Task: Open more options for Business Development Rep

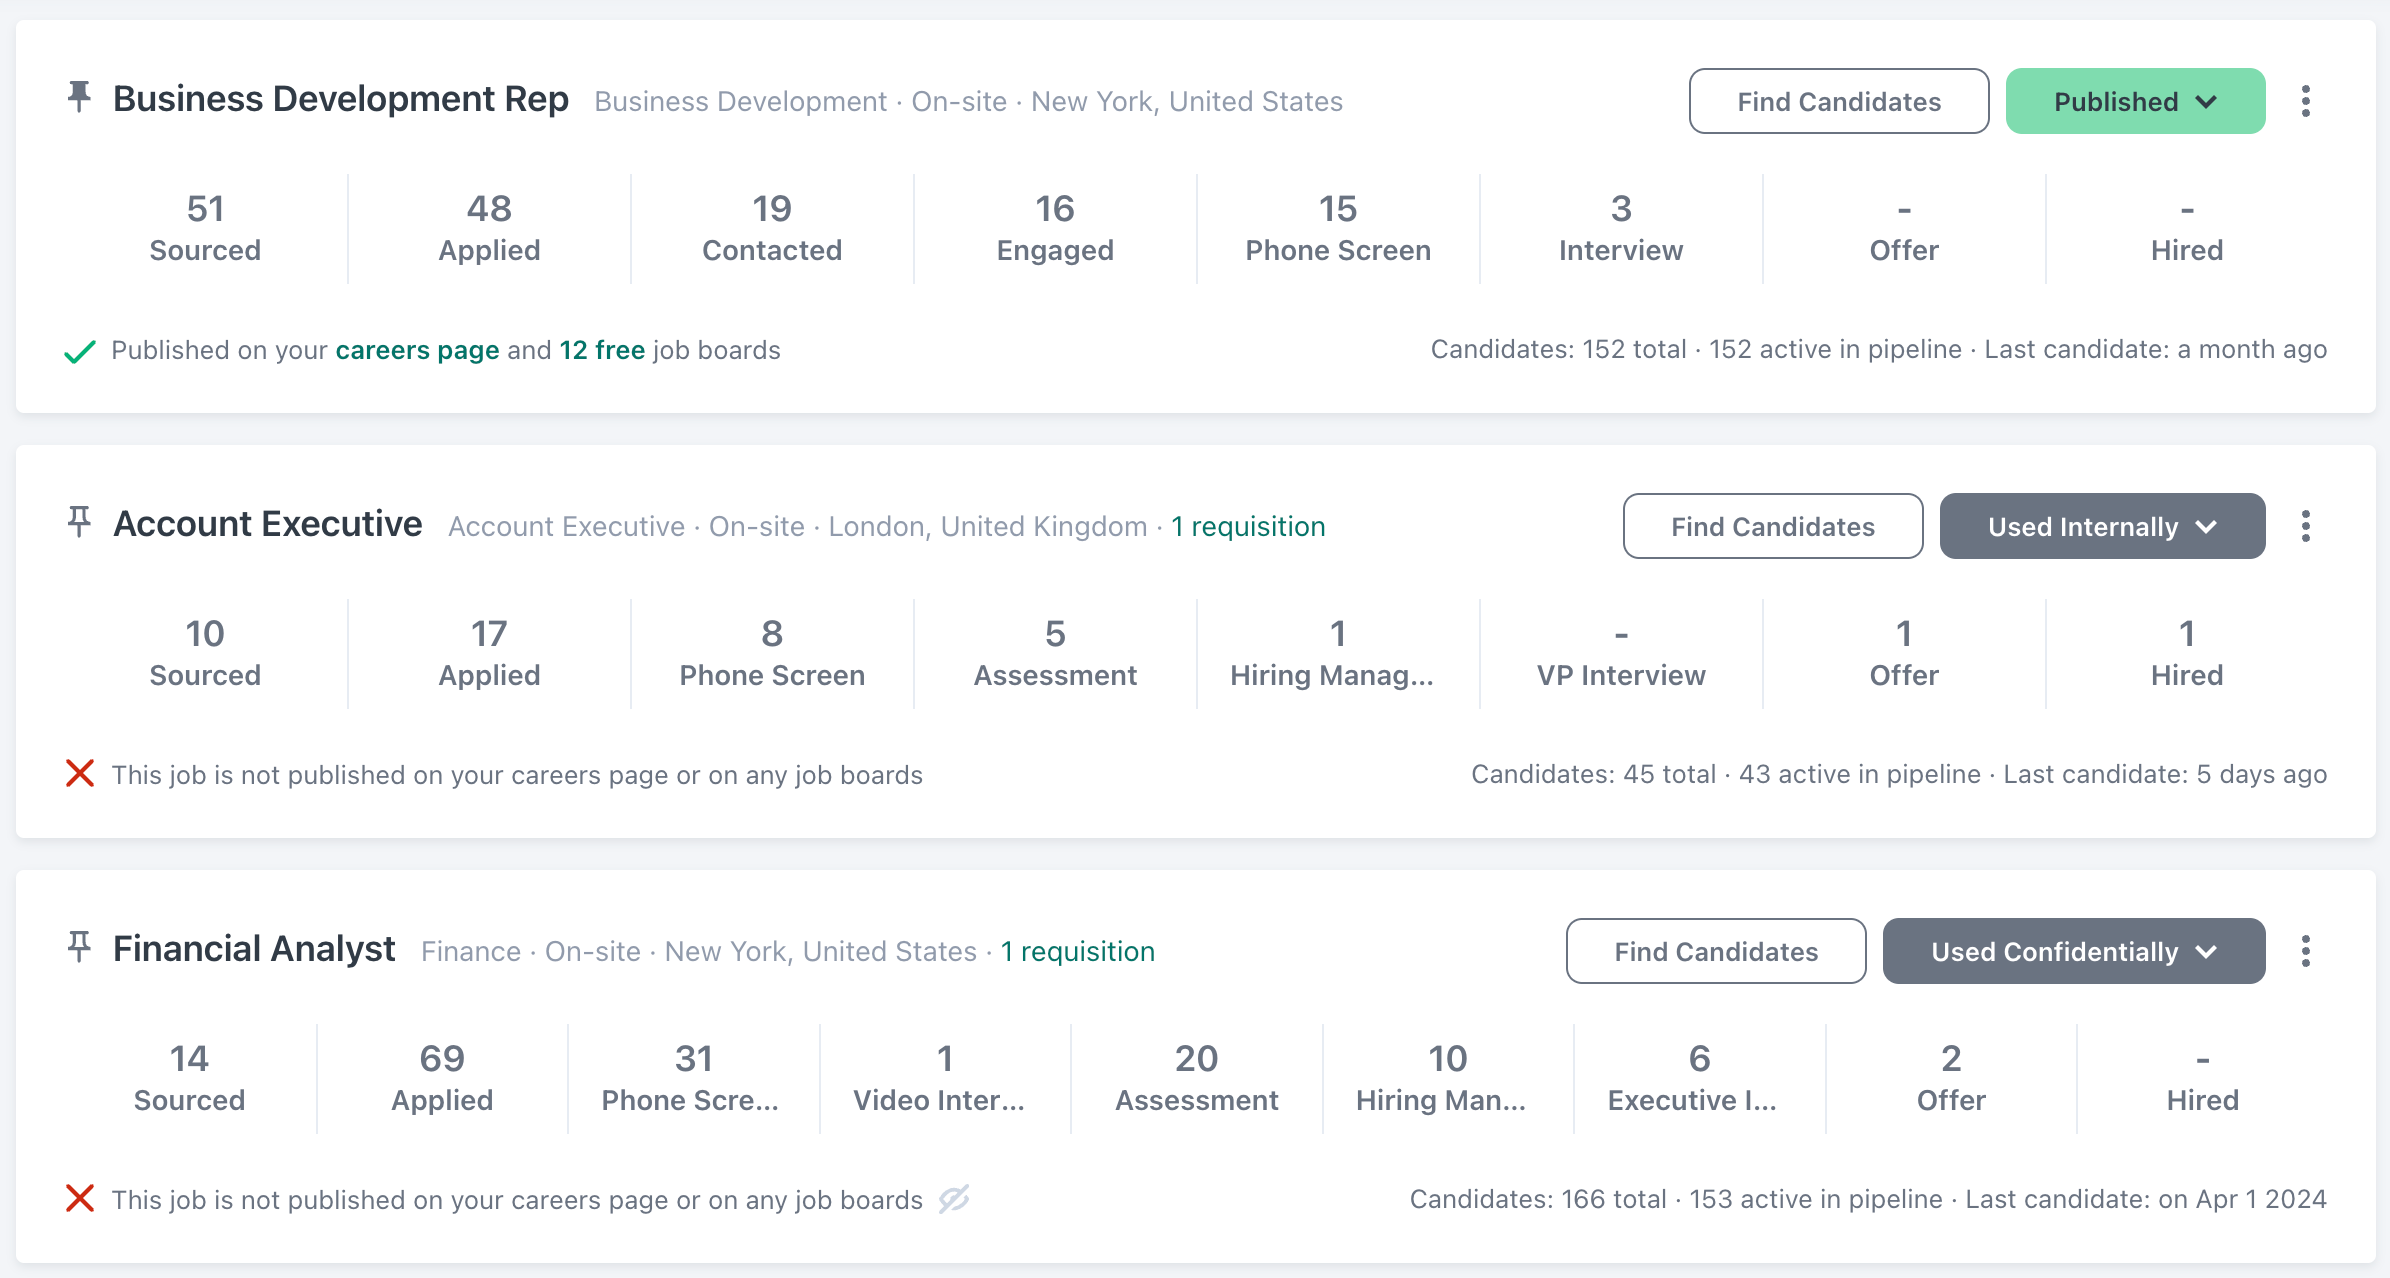Action: (x=2306, y=101)
